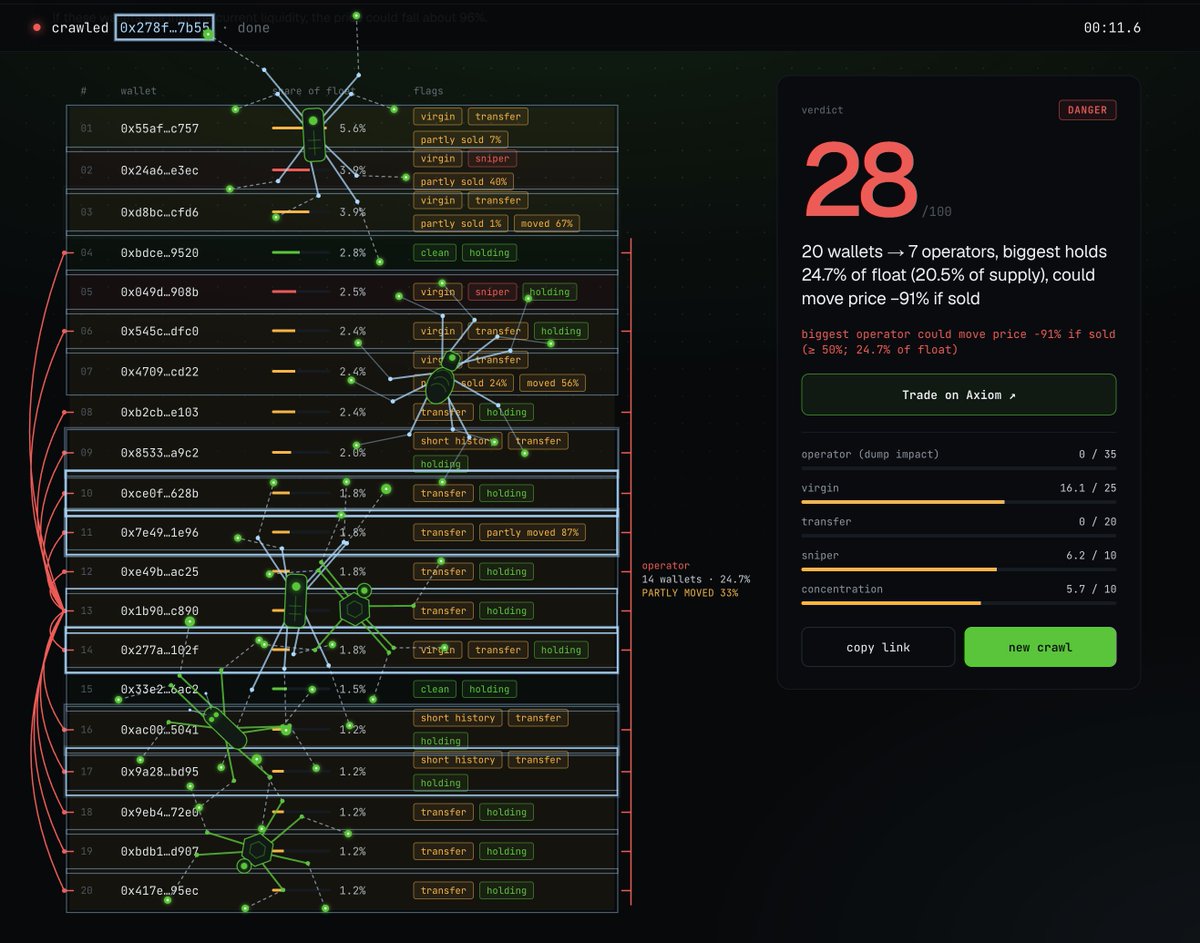Select wallet 0x545c…dfc0
The image size is (1200, 943).
(x=159, y=331)
